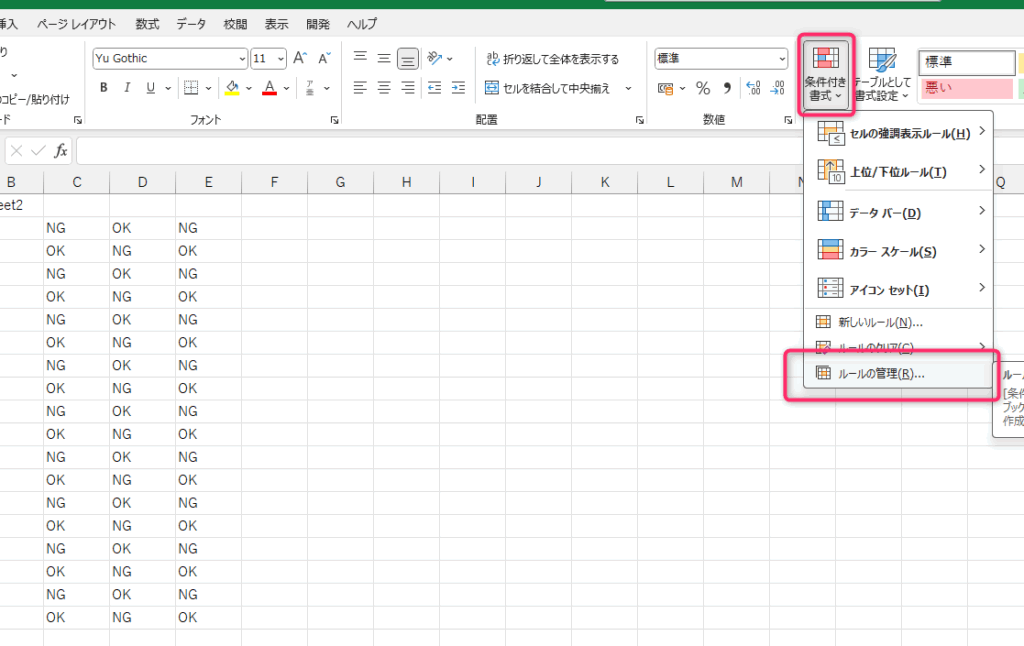Click the insert function fx icon
Screen dimensions: 1024x646
click(61, 151)
